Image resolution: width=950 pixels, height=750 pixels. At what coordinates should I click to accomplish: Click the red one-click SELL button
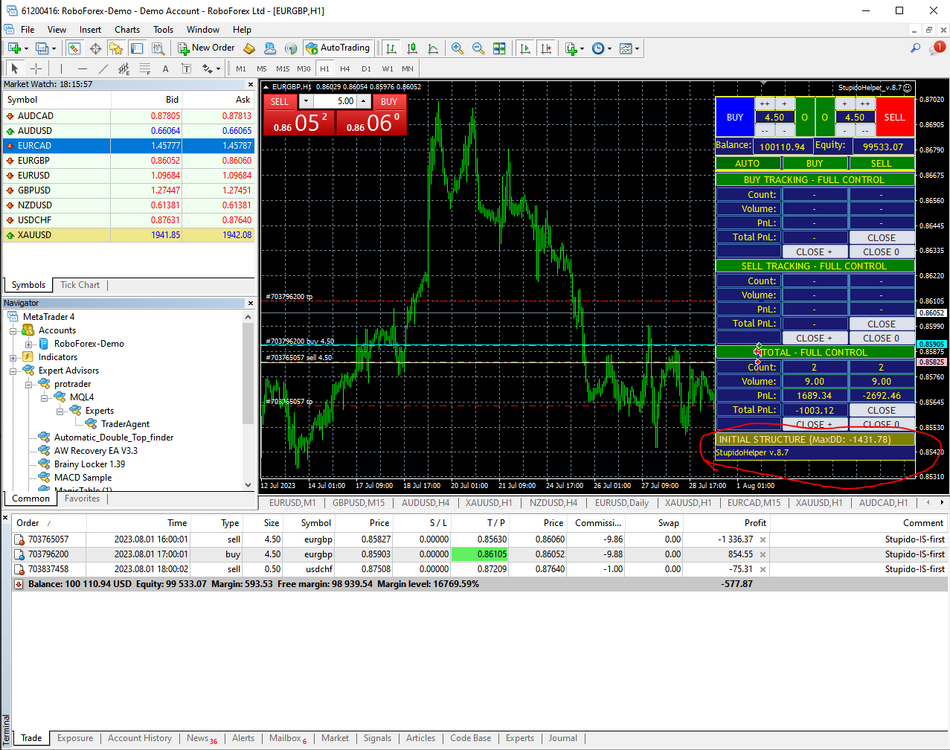tap(279, 102)
